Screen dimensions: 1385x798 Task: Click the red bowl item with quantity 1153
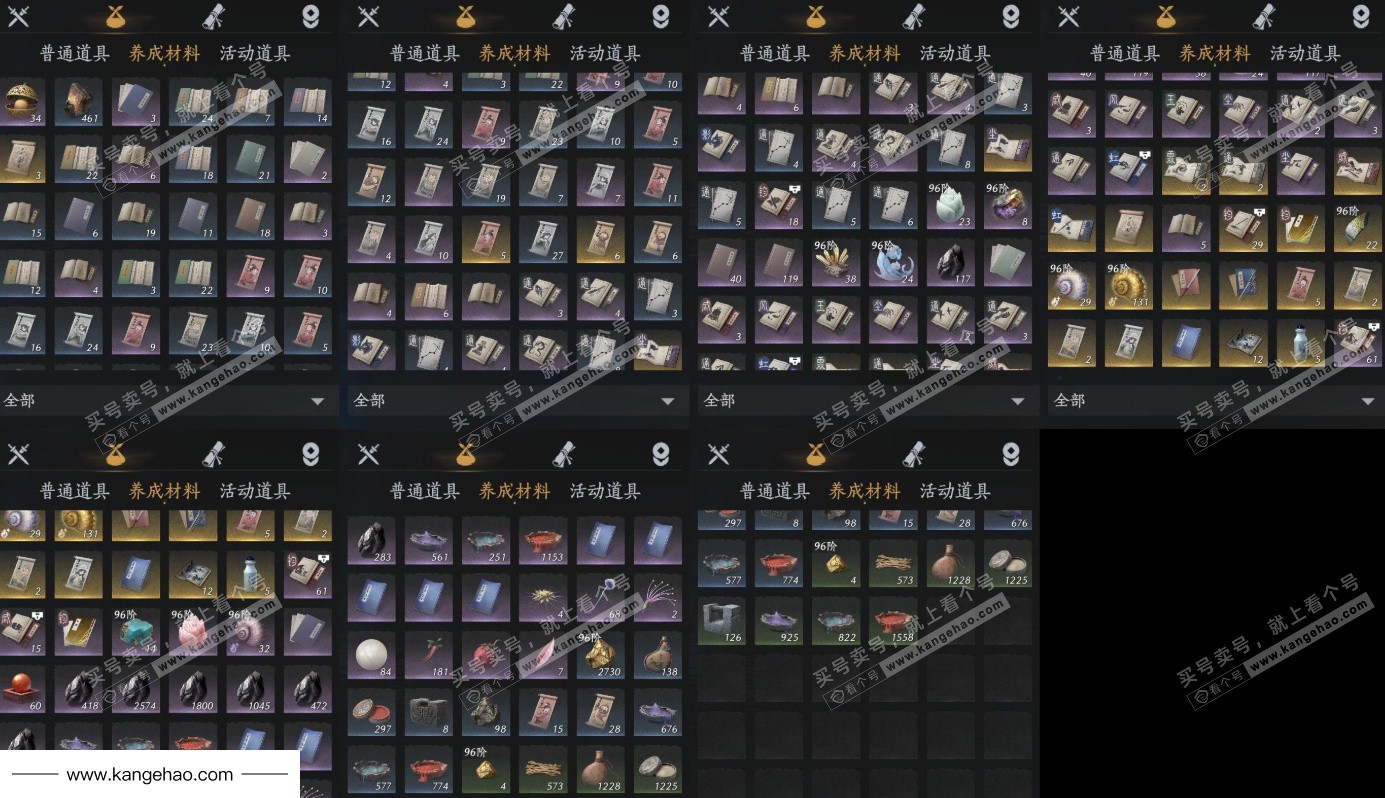coord(543,541)
